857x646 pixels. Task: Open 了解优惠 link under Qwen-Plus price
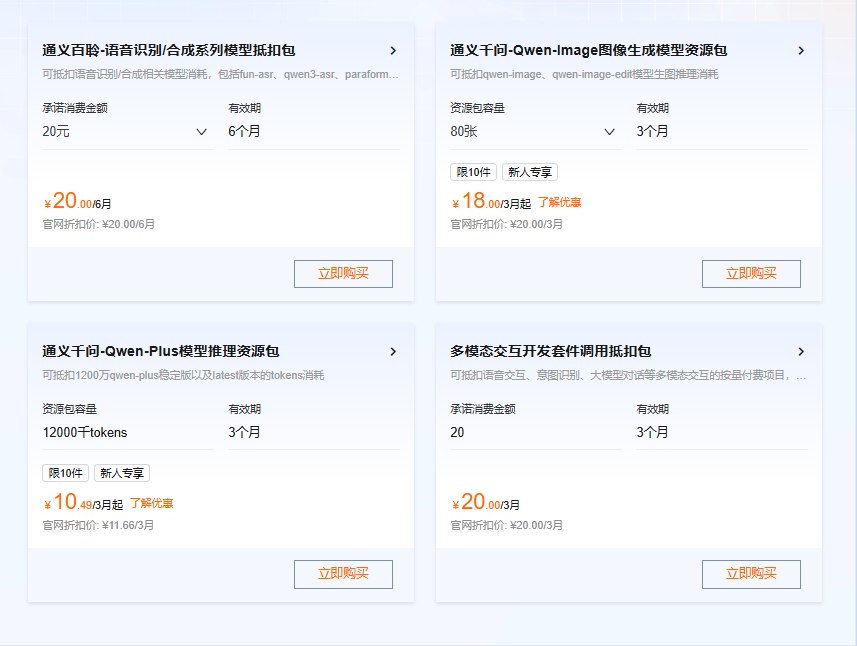(151, 503)
